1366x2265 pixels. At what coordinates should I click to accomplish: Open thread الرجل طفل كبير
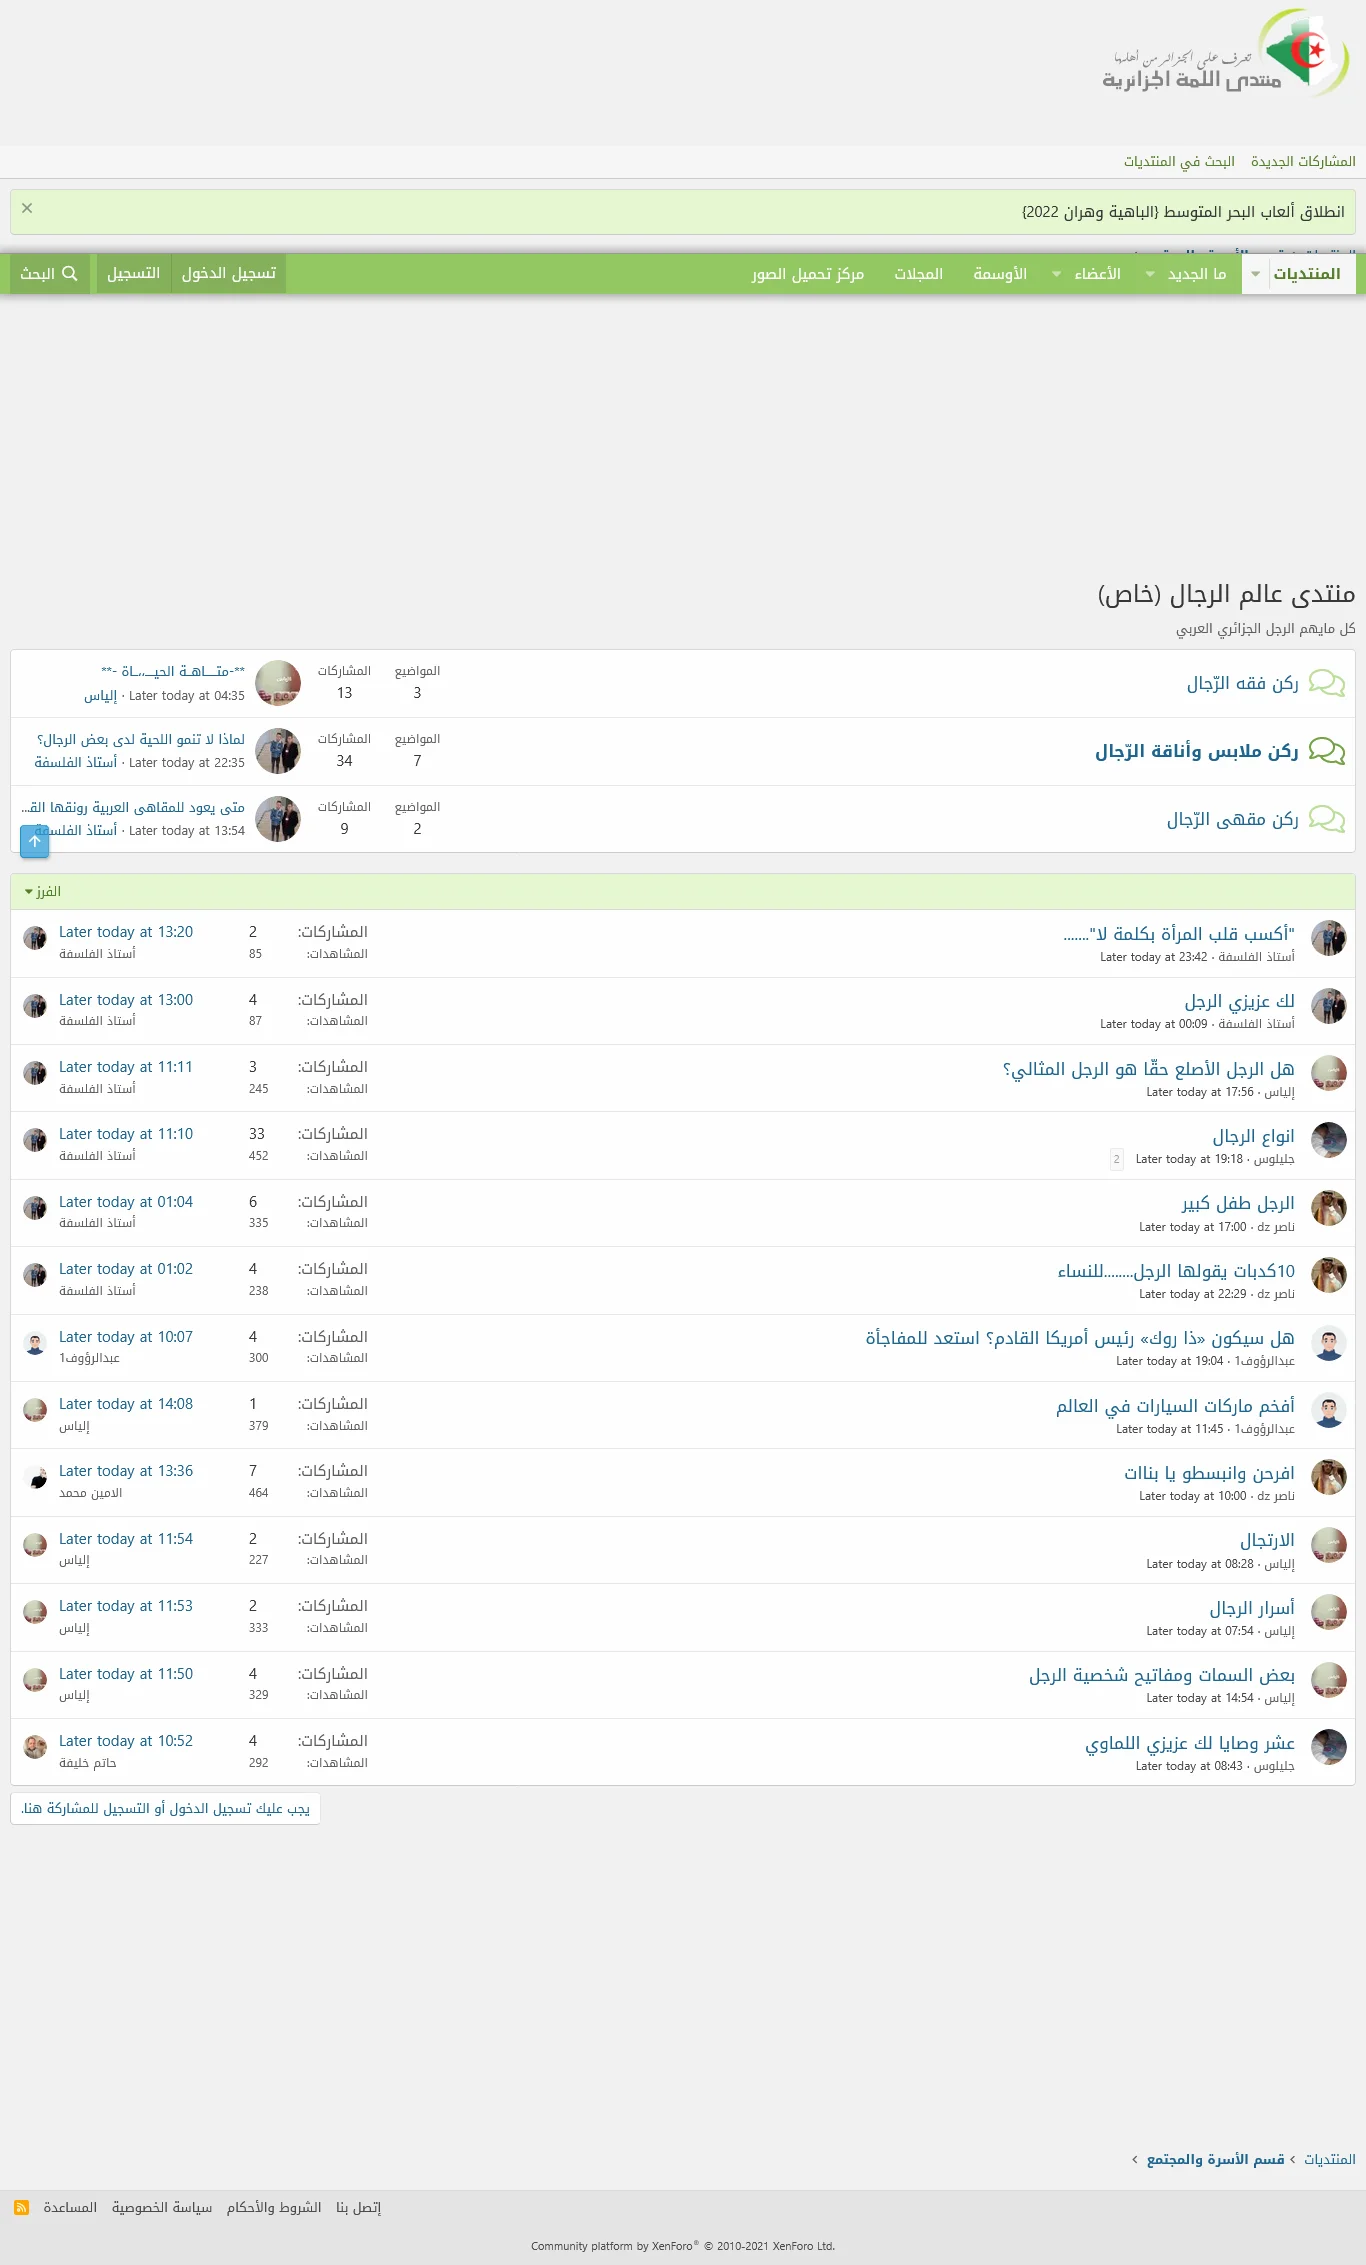[x=1237, y=1203]
